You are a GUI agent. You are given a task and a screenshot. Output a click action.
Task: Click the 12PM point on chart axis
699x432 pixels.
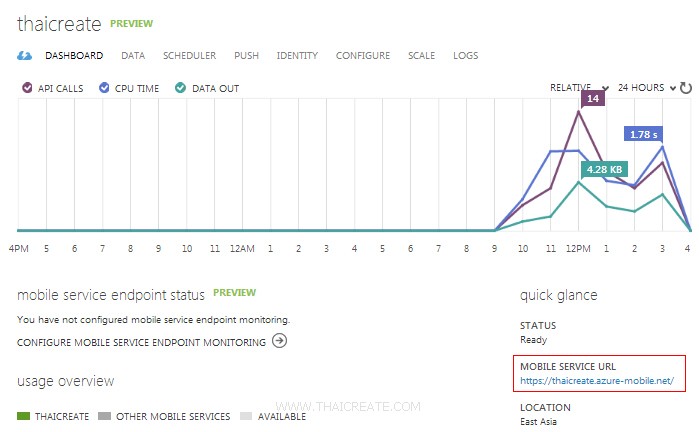(x=578, y=248)
